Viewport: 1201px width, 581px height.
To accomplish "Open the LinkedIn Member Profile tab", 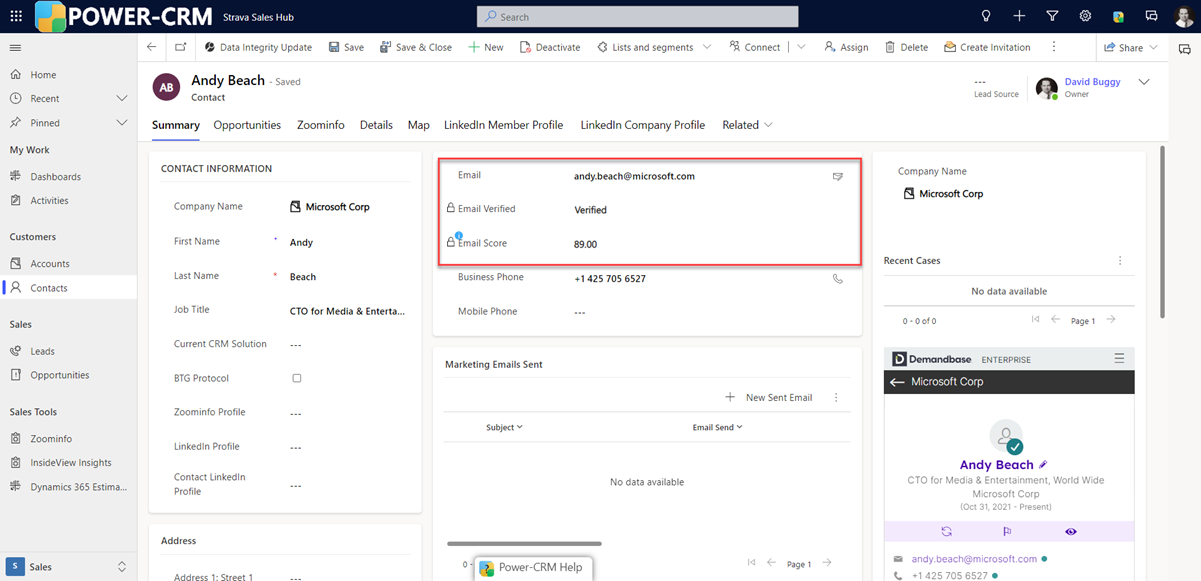I will (503, 125).
